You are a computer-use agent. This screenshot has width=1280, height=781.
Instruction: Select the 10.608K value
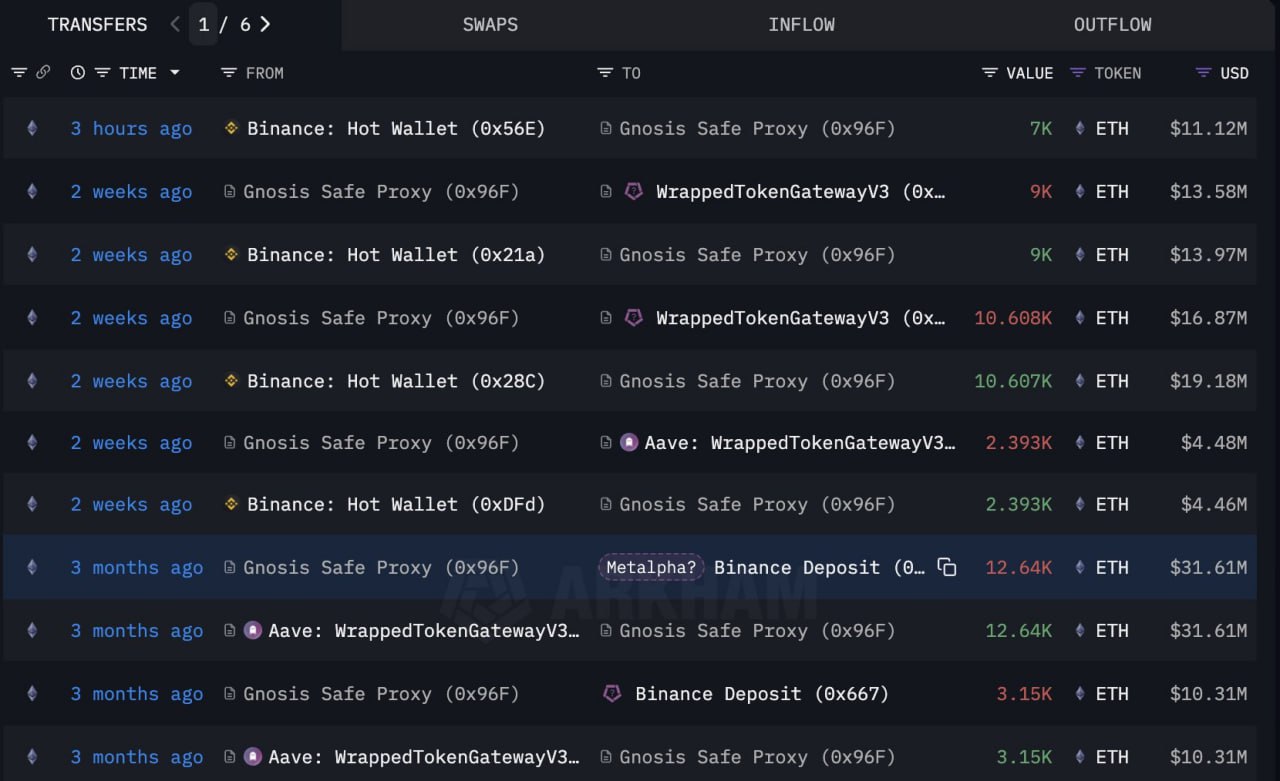point(1013,318)
